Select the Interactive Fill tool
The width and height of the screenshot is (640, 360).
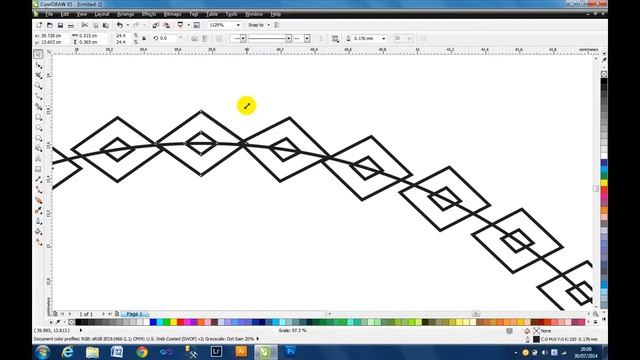pos(38,242)
